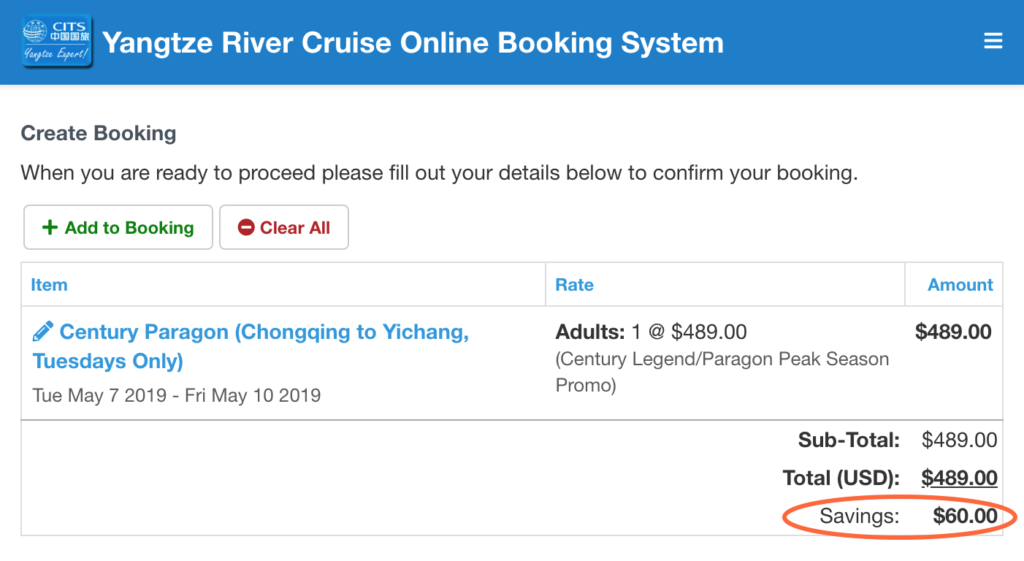The width and height of the screenshot is (1024, 561).
Task: Click the Yangtze River Cruise Online Booking System title
Action: click(x=413, y=43)
